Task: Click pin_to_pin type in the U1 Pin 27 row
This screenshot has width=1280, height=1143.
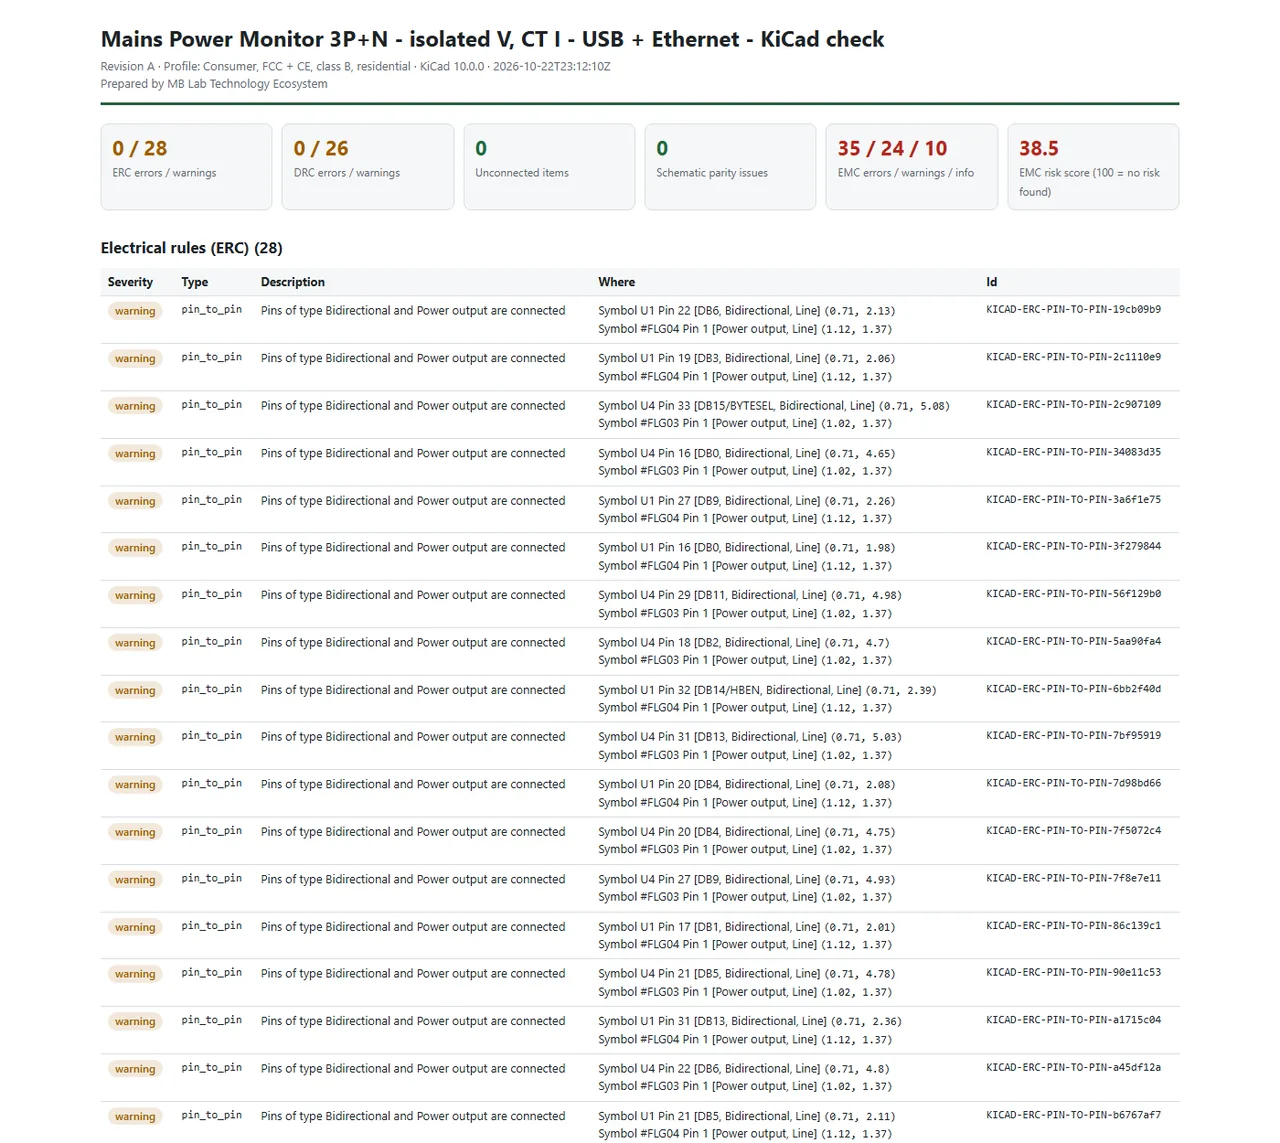Action: tap(212, 500)
